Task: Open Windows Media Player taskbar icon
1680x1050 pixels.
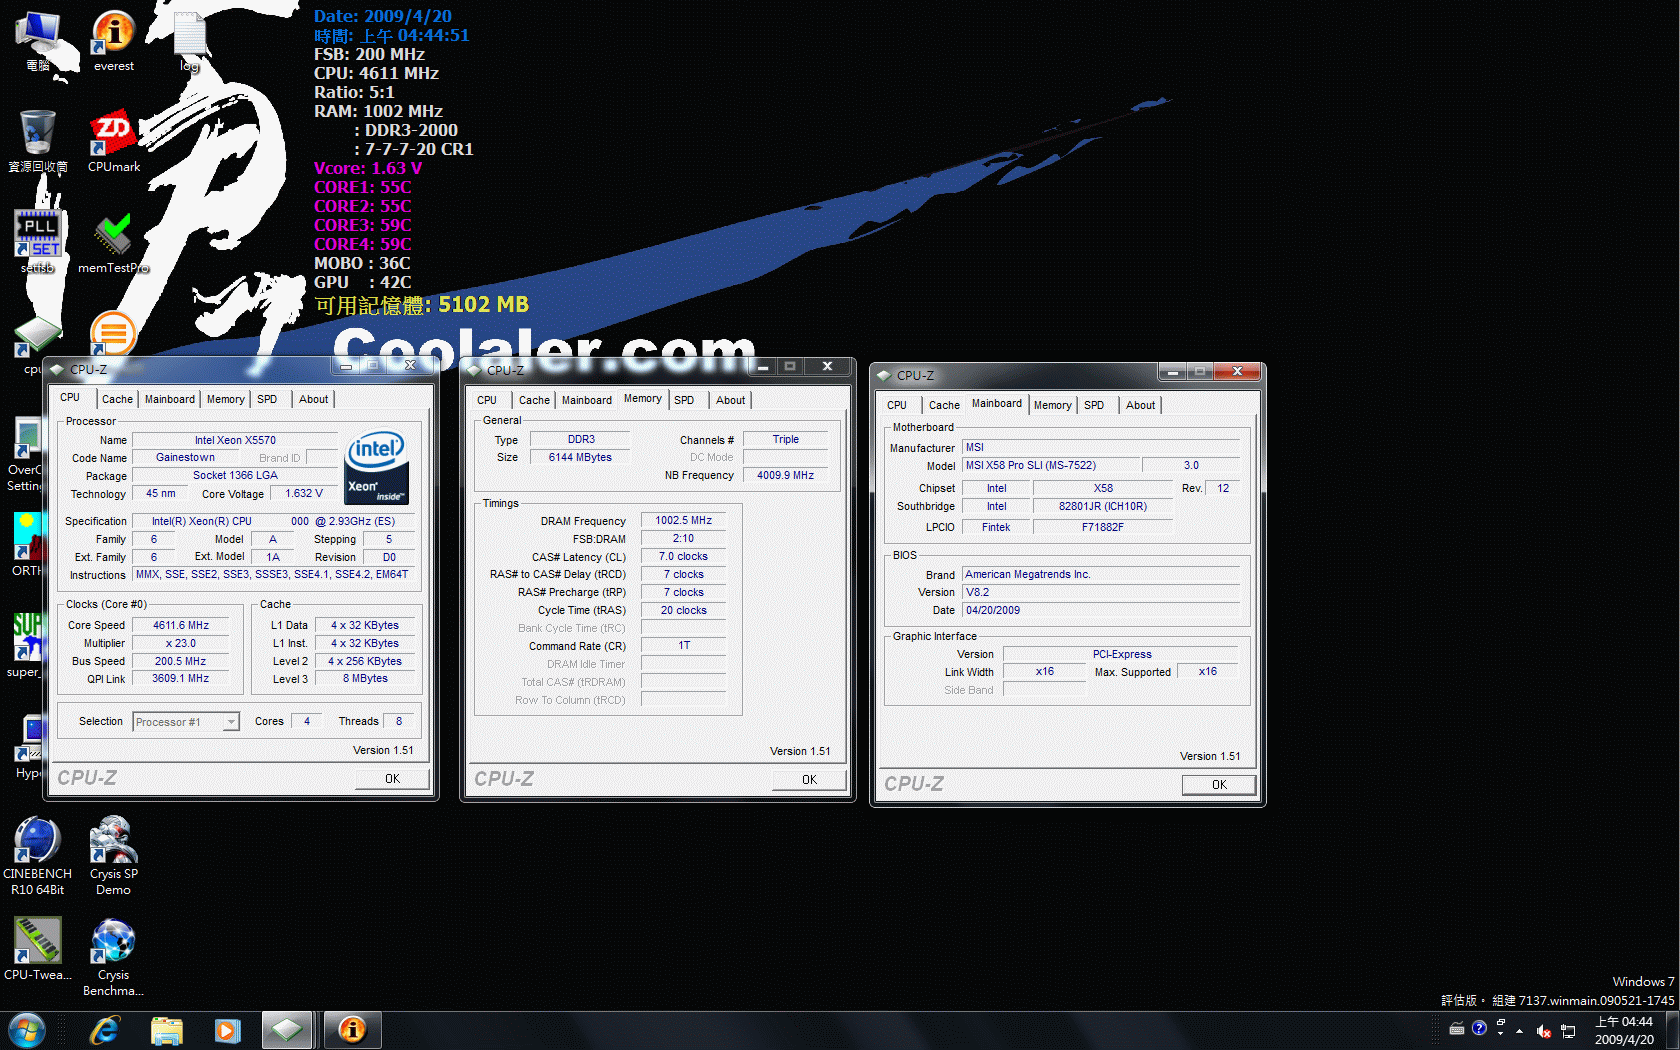Action: point(227,1030)
